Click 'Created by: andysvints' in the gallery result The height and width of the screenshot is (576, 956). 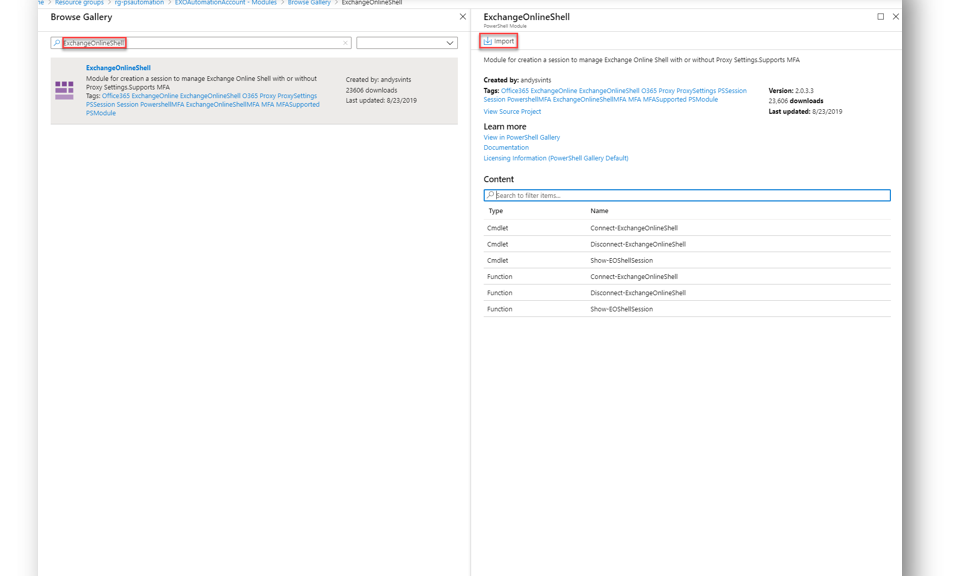click(x=379, y=79)
